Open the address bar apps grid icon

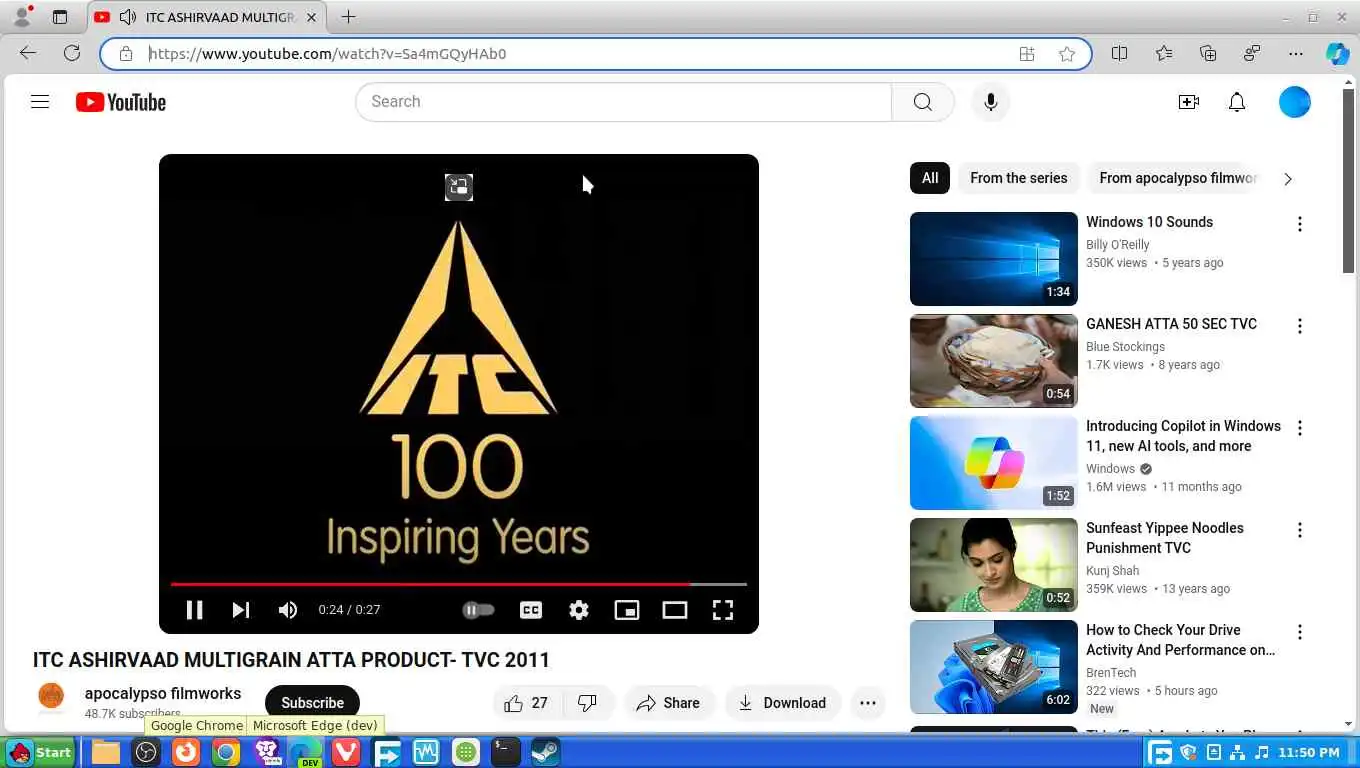click(1027, 54)
